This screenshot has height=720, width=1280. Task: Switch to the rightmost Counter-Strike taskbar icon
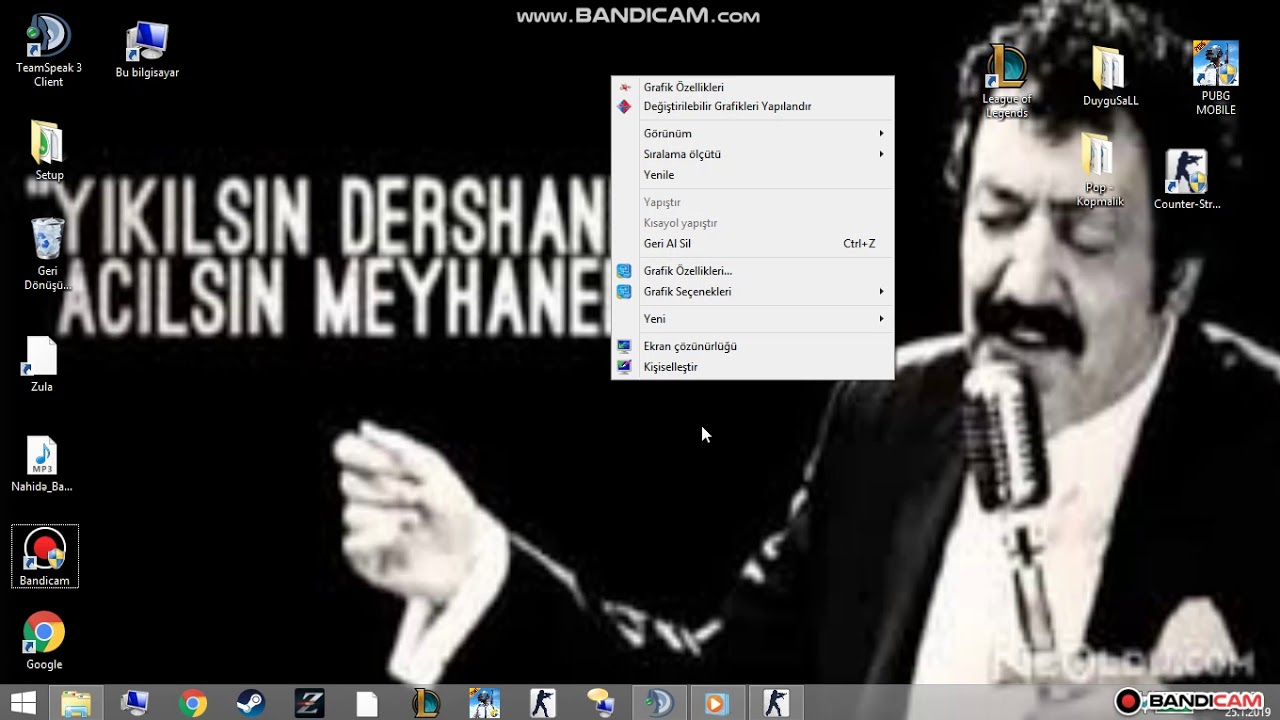pos(775,703)
